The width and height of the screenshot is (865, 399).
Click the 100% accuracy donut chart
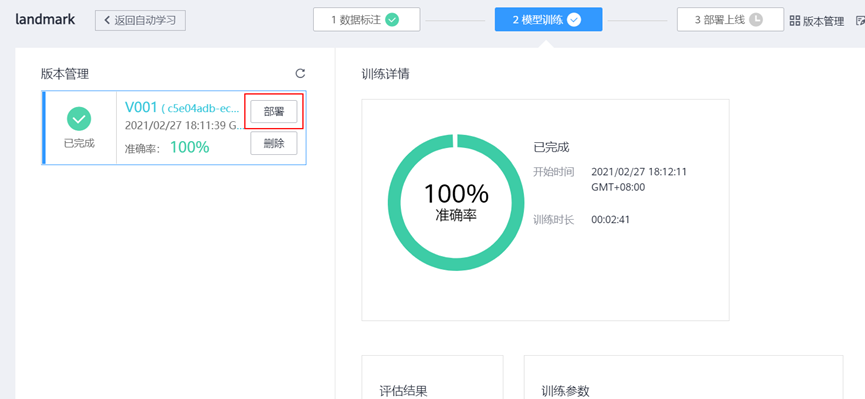[x=456, y=202]
